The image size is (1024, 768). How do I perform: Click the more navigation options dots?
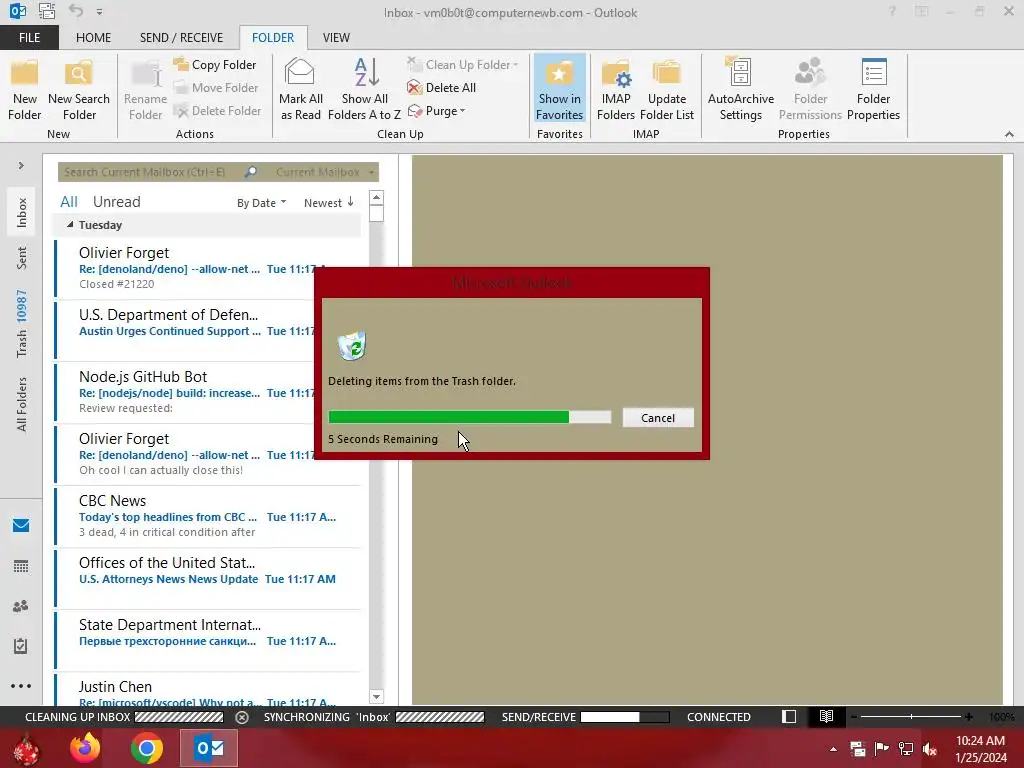tap(21, 686)
